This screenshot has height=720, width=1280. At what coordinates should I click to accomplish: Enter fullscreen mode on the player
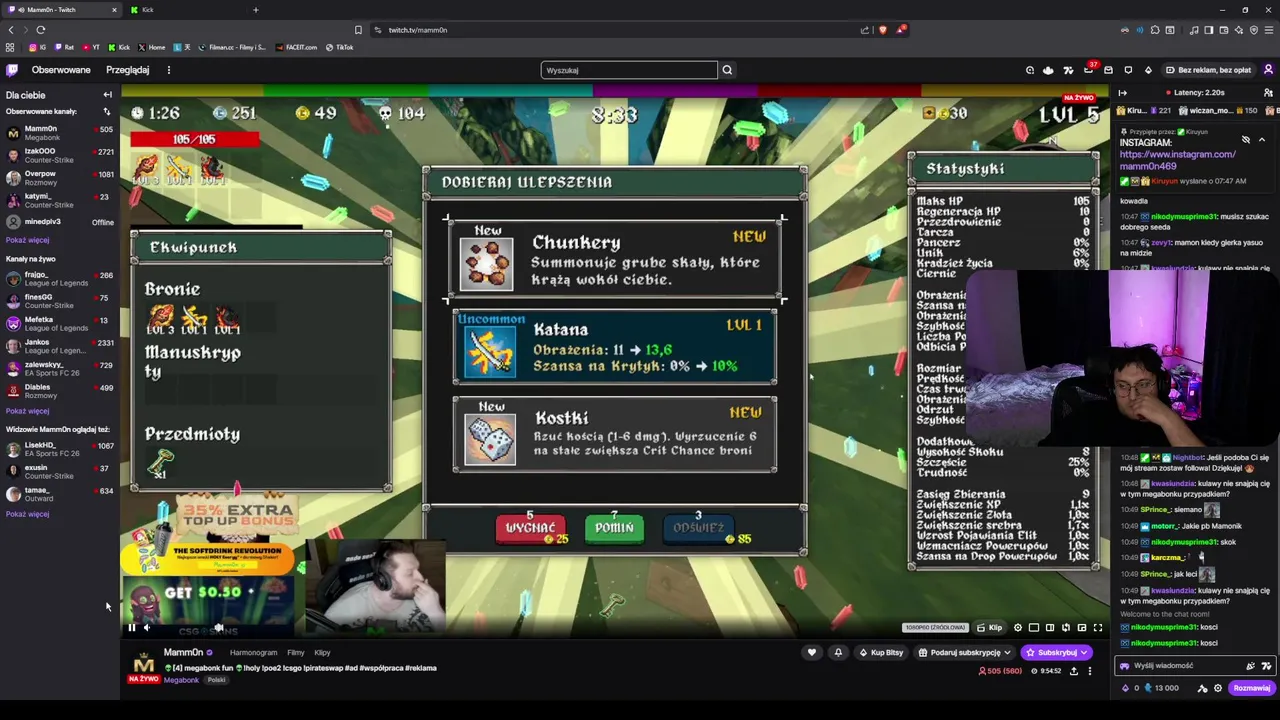1098,628
